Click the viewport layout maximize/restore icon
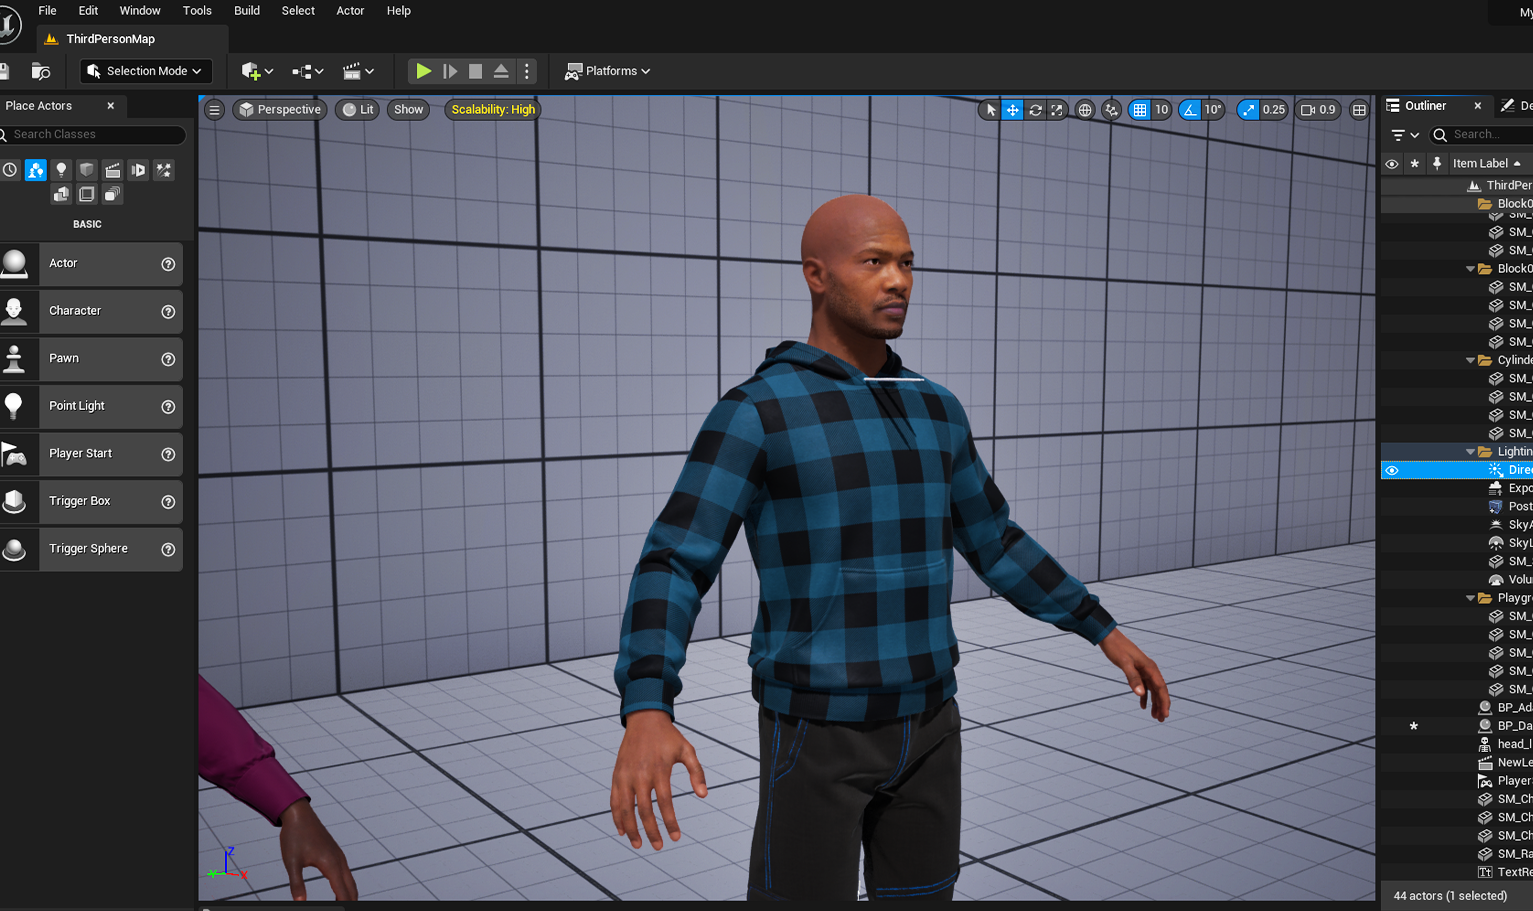This screenshot has height=911, width=1533. click(x=1359, y=110)
